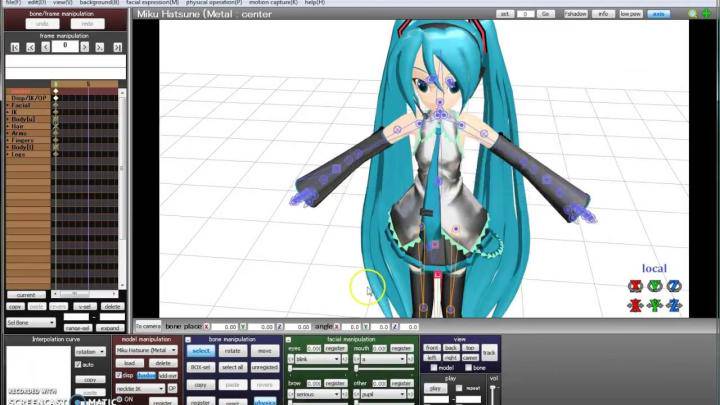Screen dimensions: 720x405
Task: Open the Sel:Bone dropdown
Action: (31, 323)
